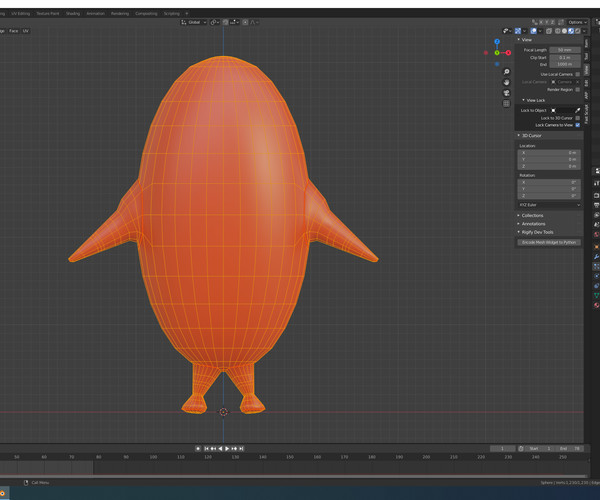The height and width of the screenshot is (500, 600).
Task: Click the eyedropper next to Lock to Object
Action: pyautogui.click(x=577, y=110)
